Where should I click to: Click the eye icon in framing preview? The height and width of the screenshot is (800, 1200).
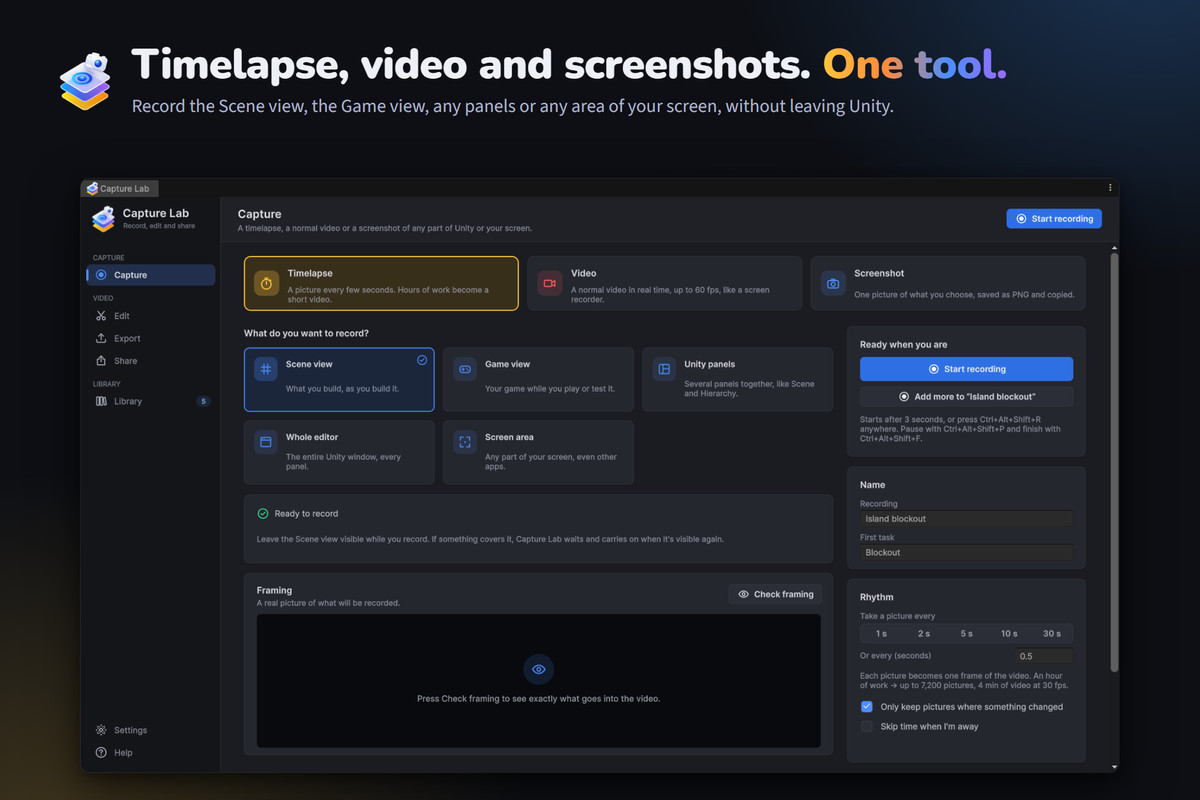pos(539,669)
